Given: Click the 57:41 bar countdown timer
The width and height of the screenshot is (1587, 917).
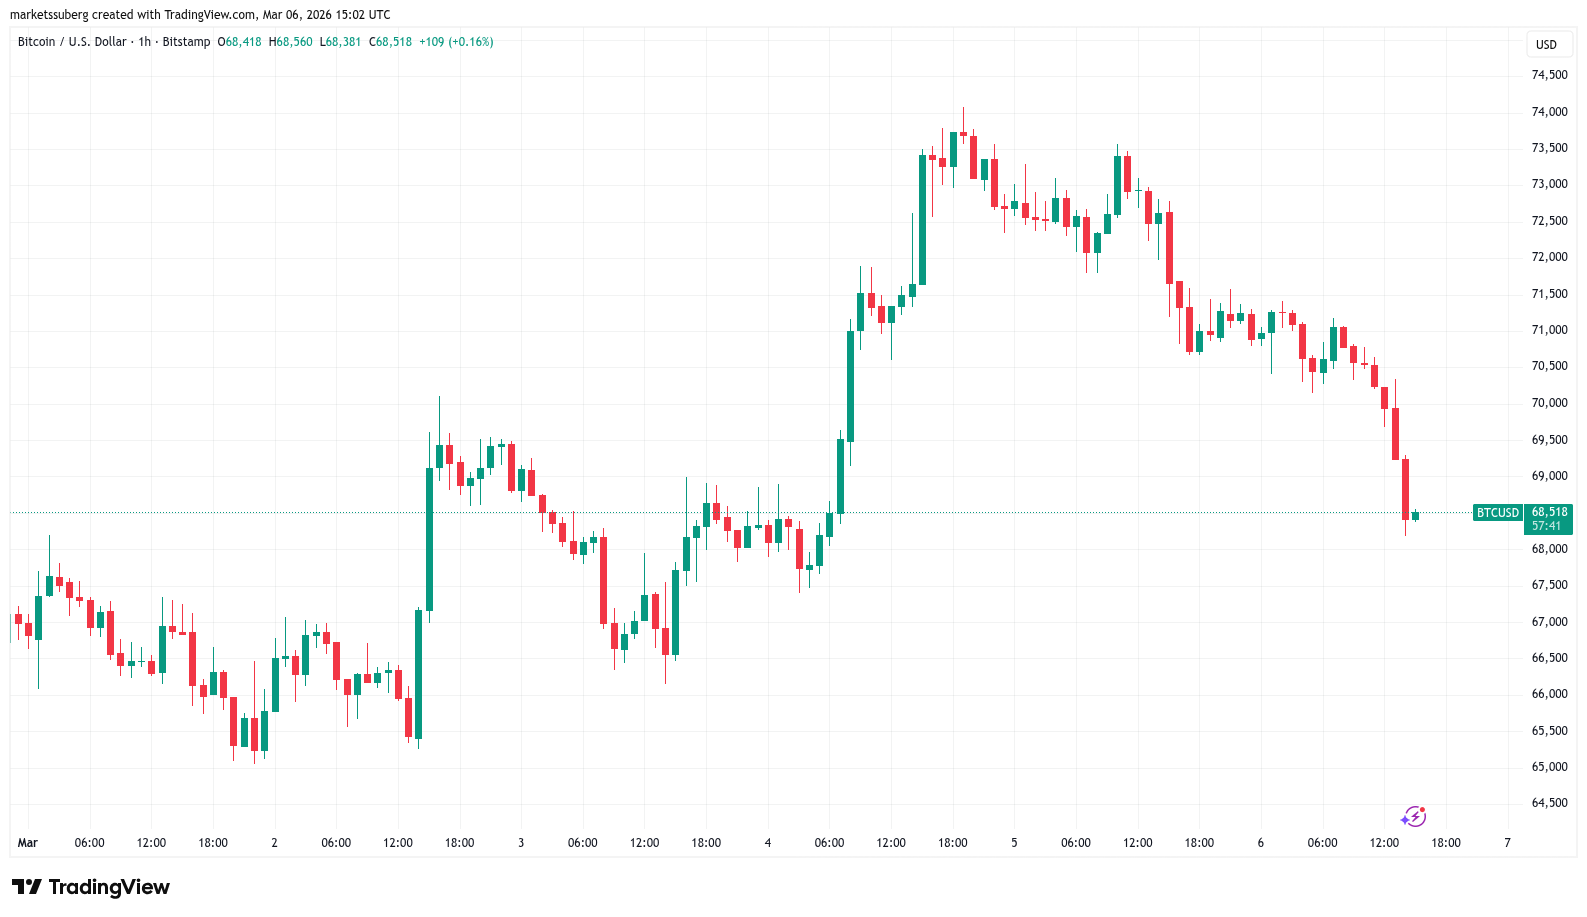Looking at the screenshot, I should pyautogui.click(x=1546, y=526).
